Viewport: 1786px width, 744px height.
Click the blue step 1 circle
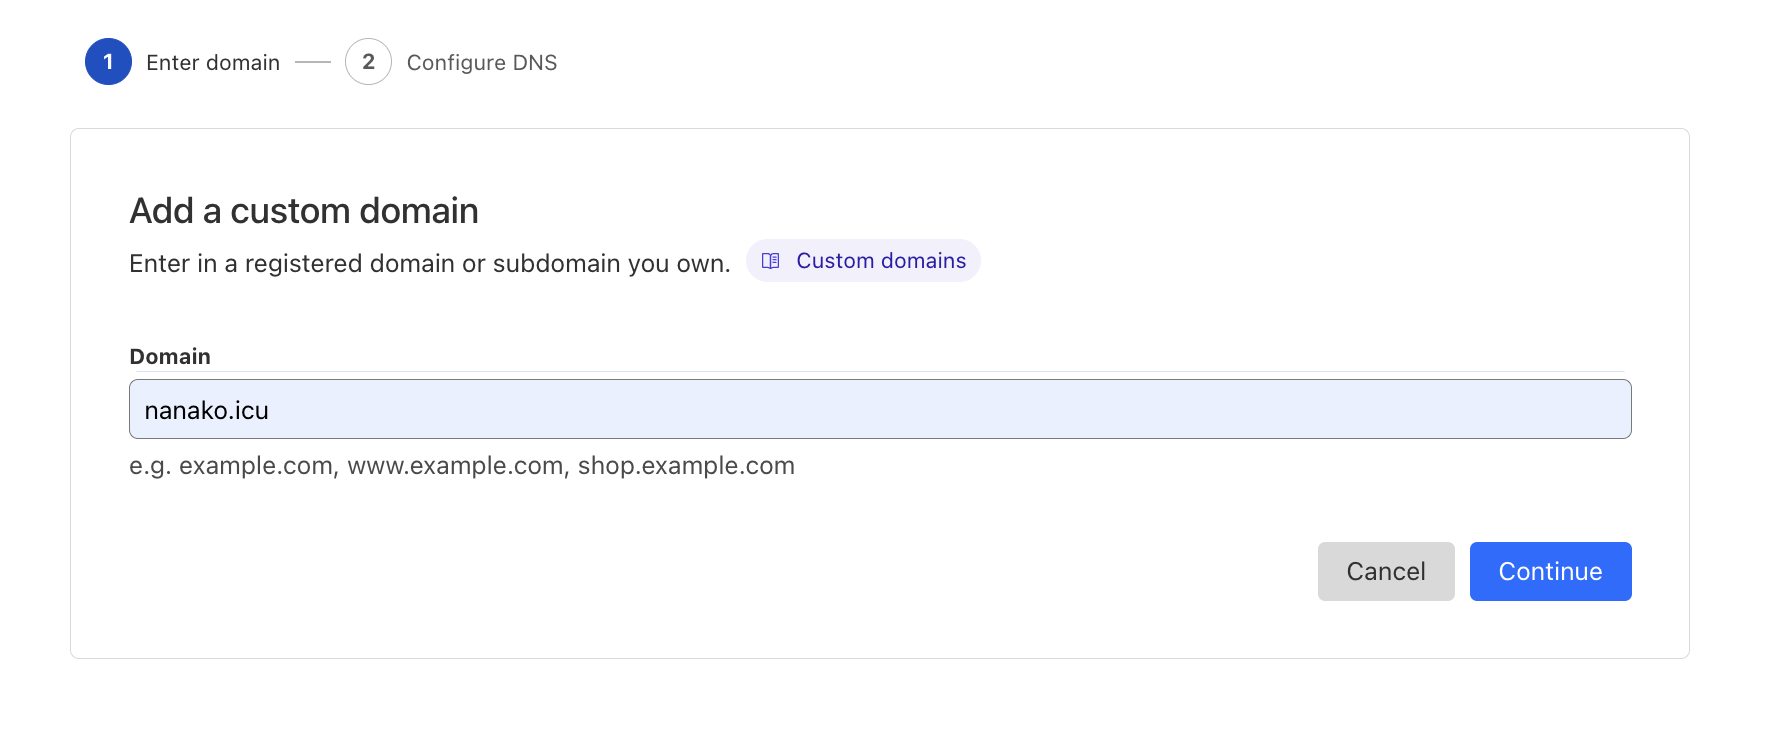108,62
